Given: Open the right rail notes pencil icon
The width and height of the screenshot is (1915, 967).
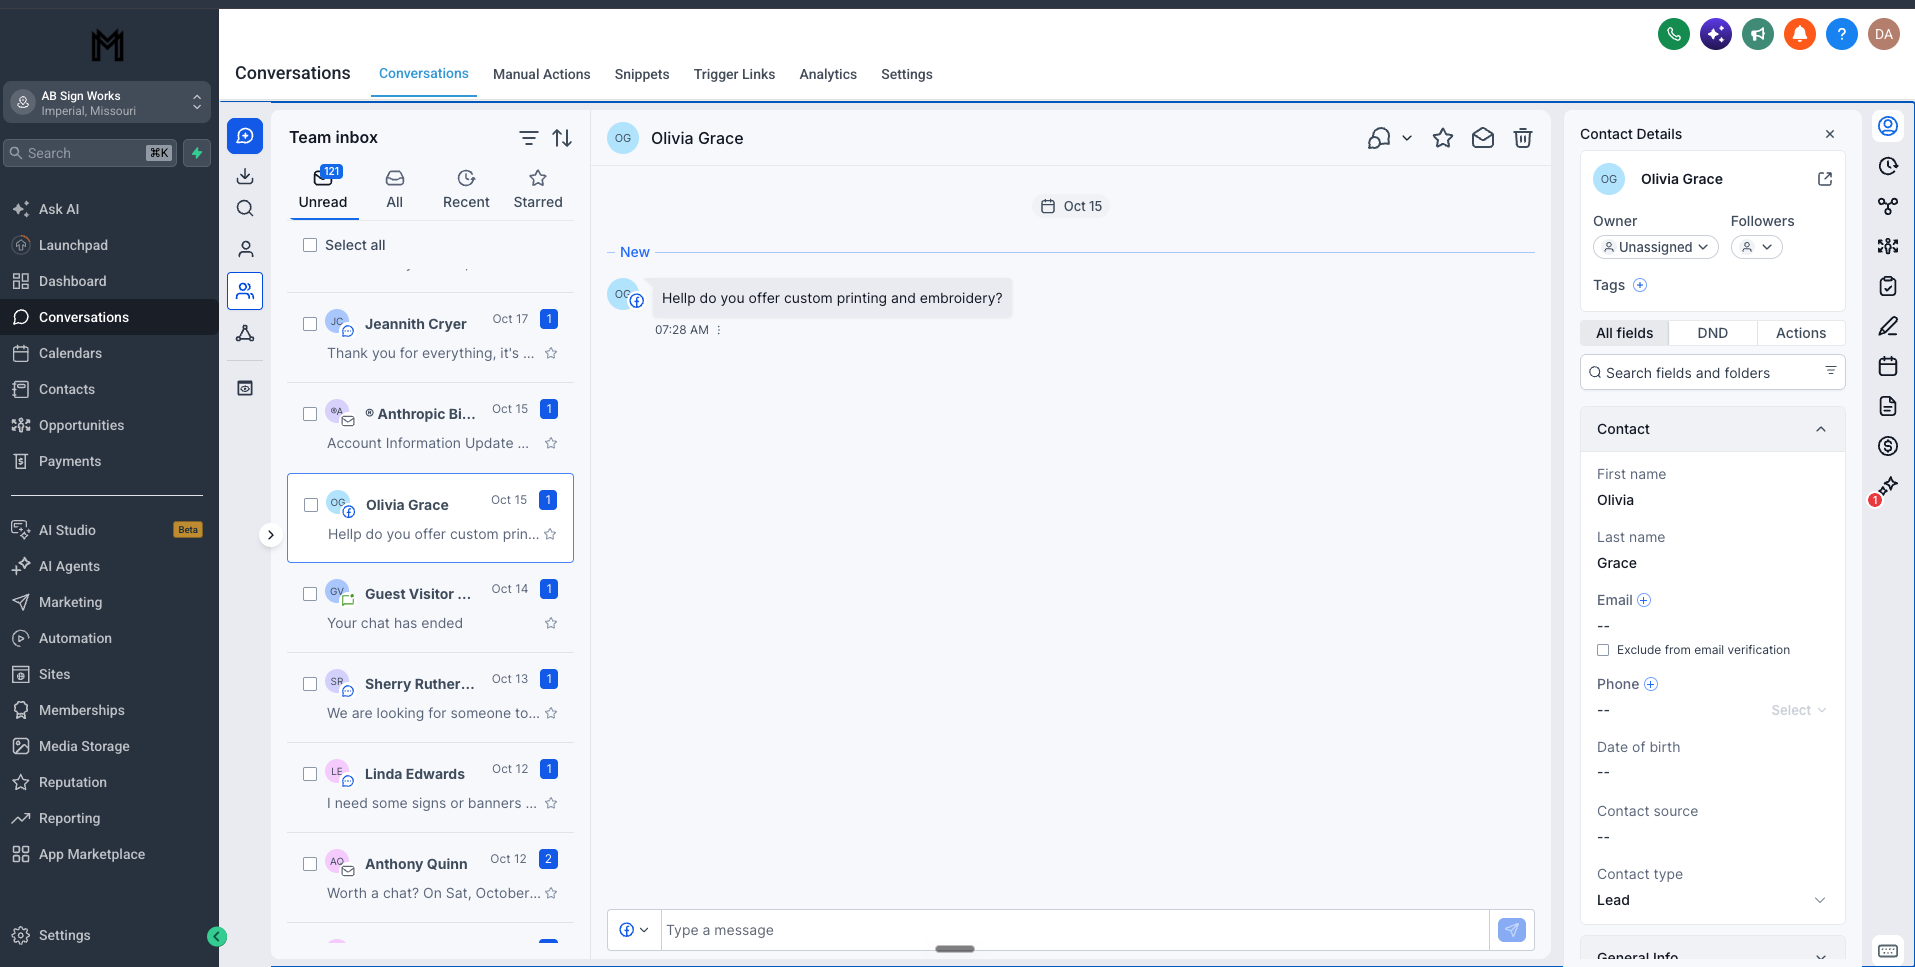Looking at the screenshot, I should [1888, 326].
